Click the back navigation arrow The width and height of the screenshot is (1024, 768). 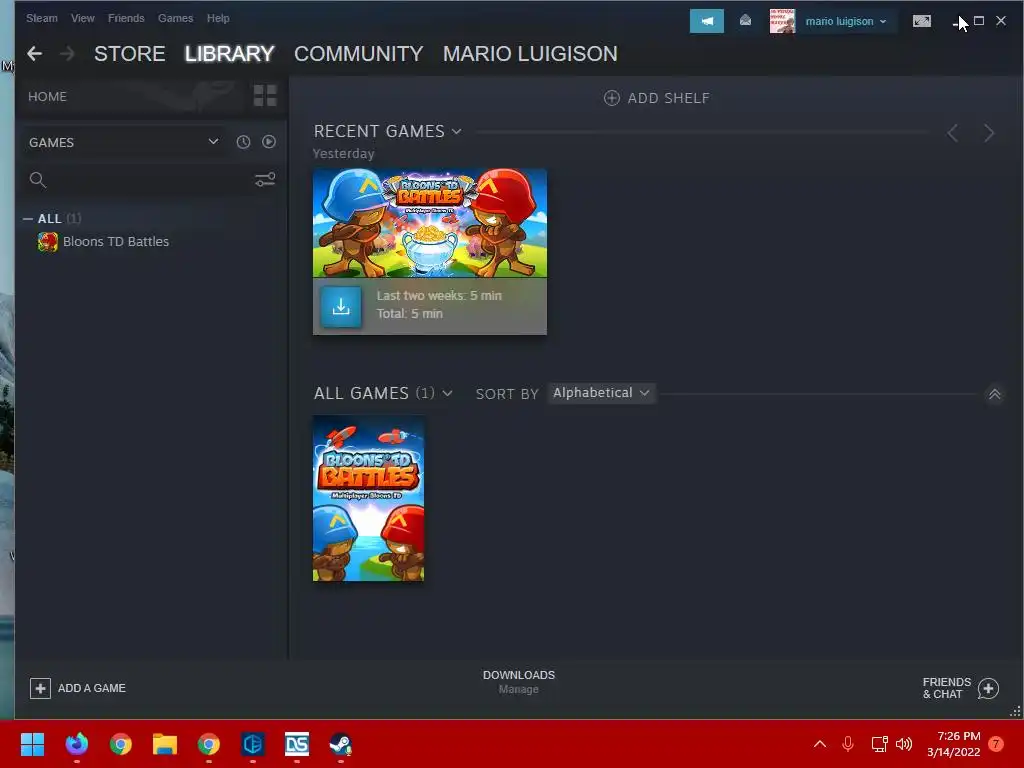pos(35,54)
